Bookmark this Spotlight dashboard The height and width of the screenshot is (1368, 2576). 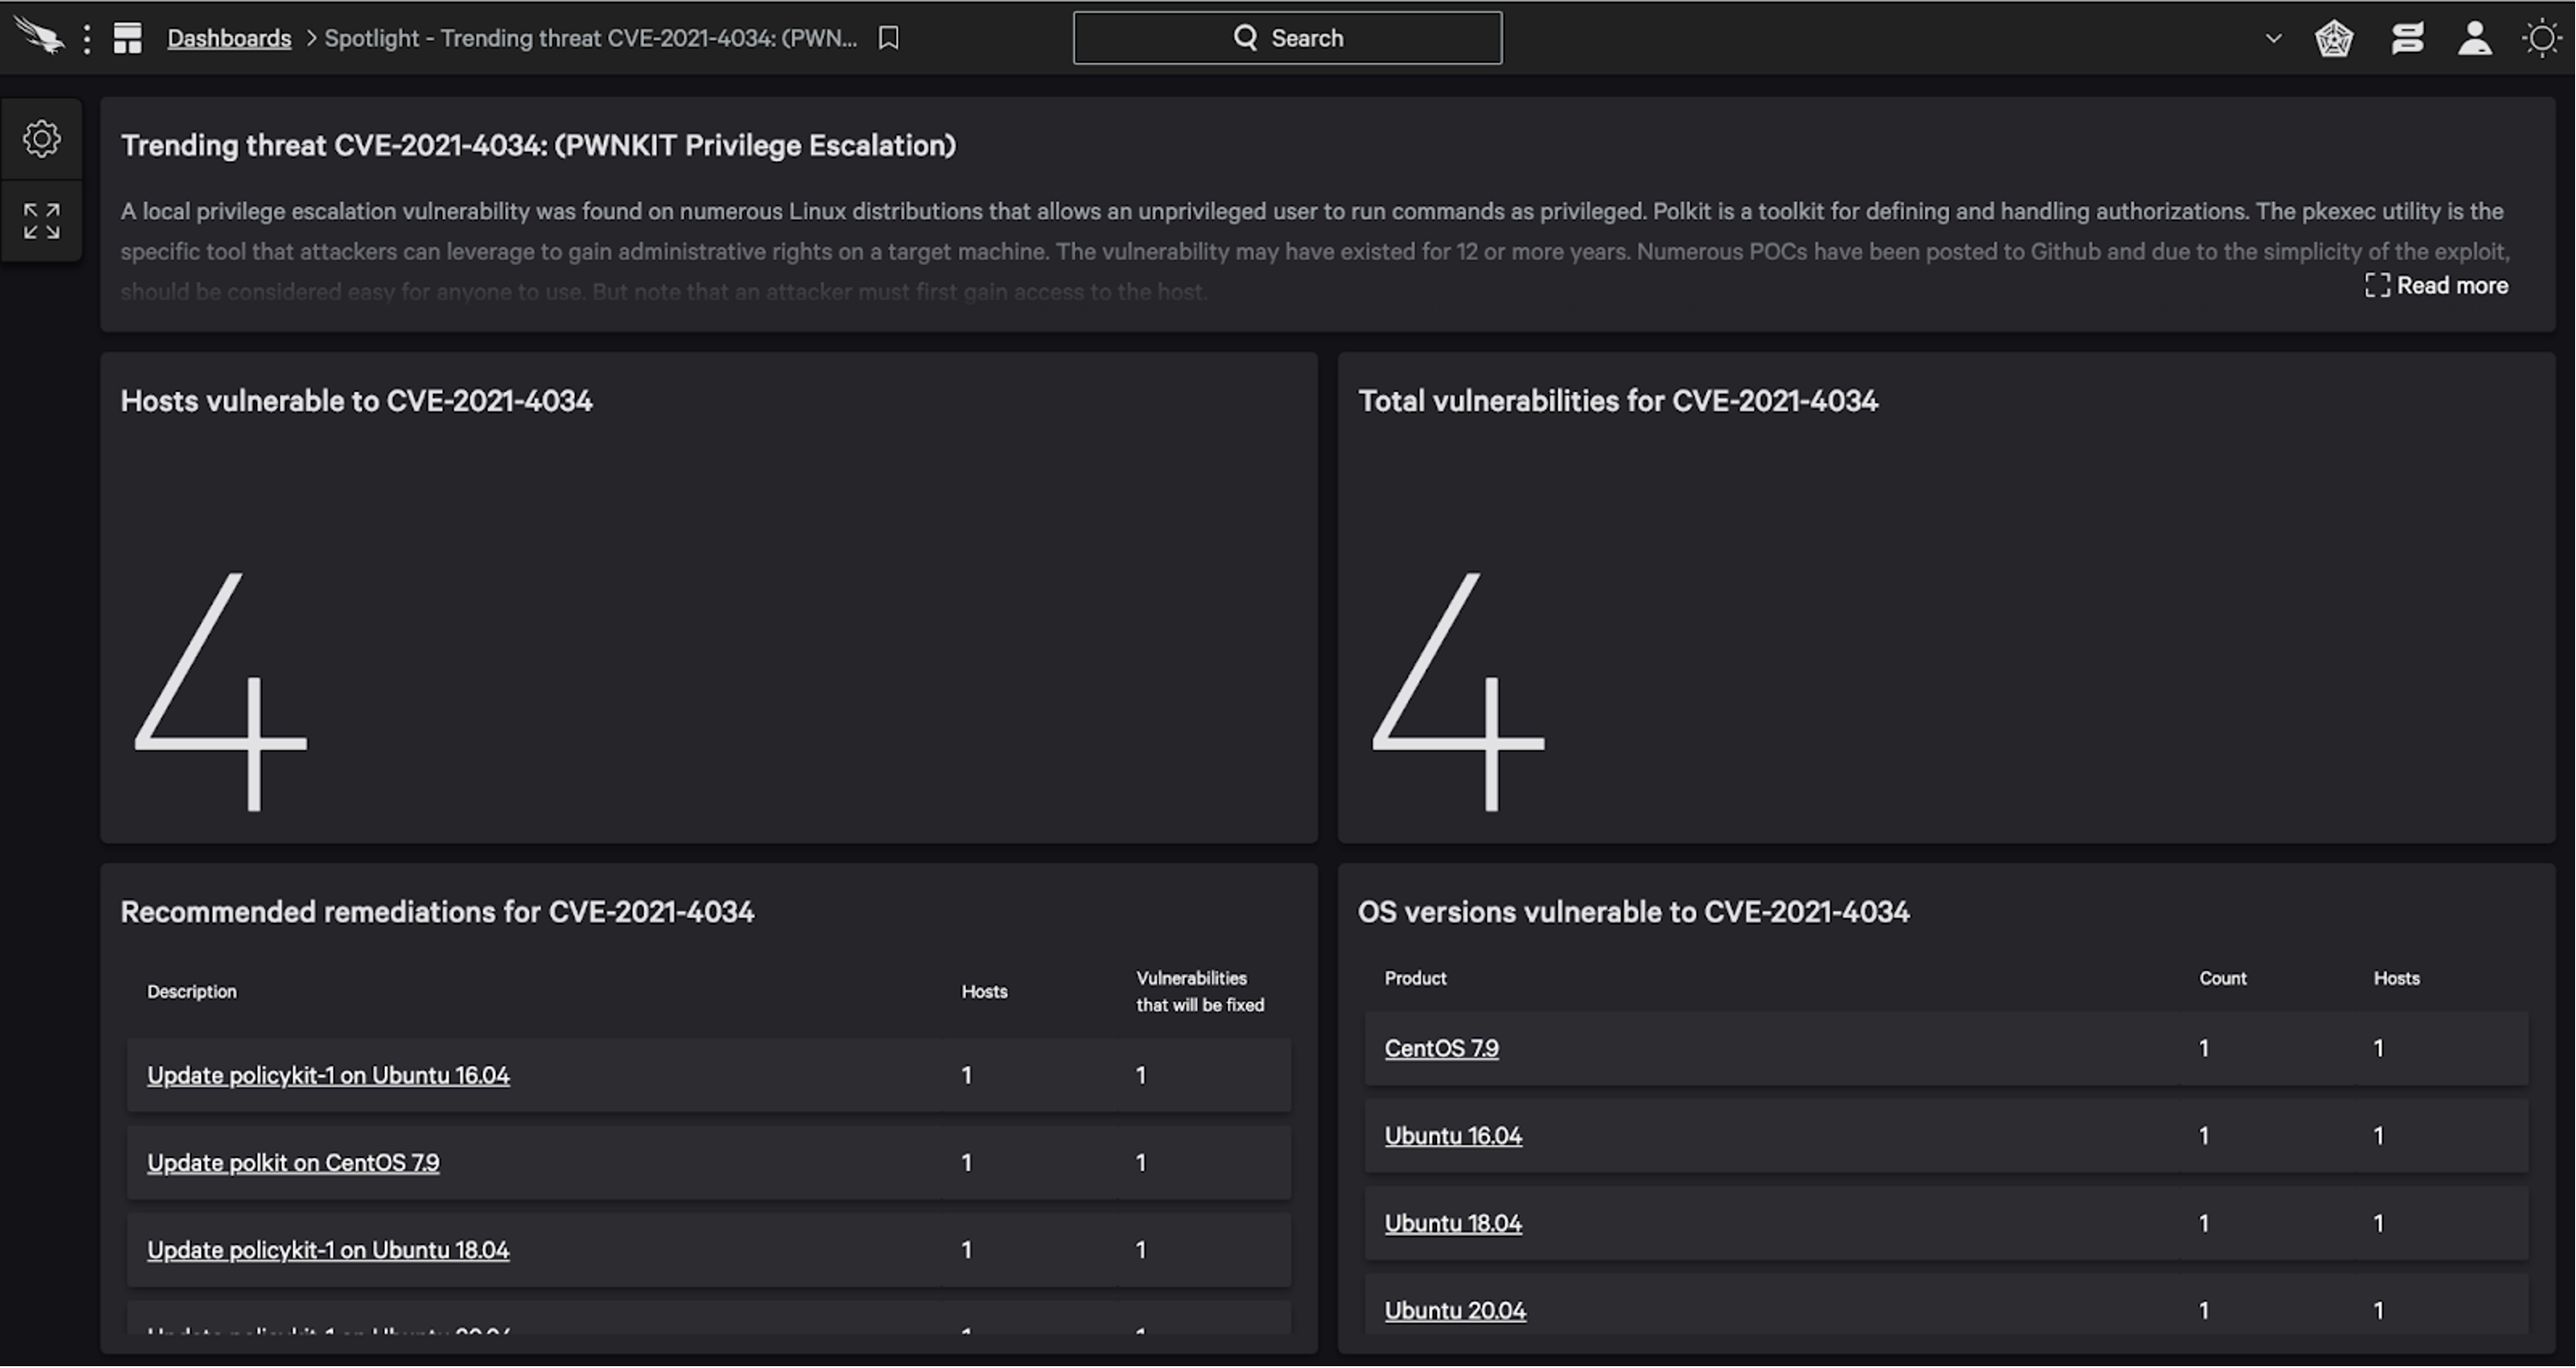(888, 38)
